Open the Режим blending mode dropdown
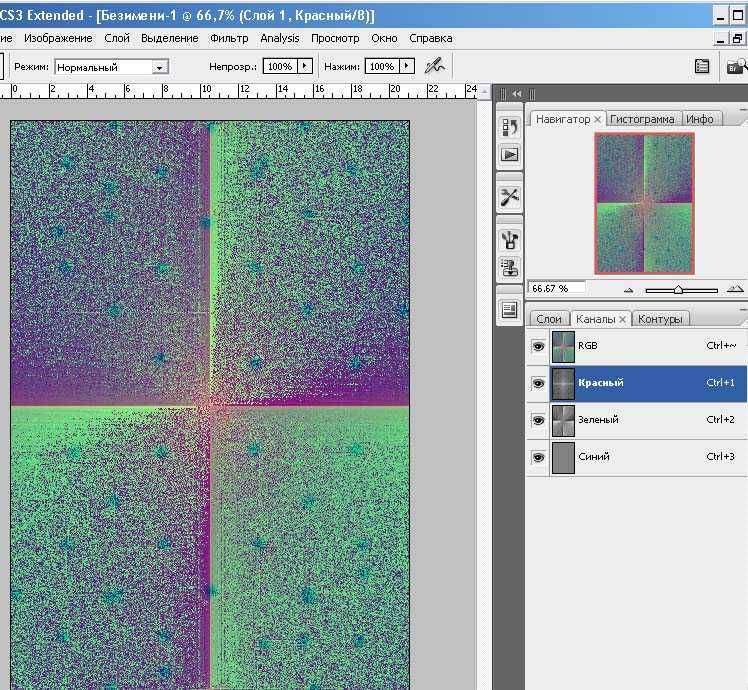Image resolution: width=748 pixels, height=690 pixels. 160,67
